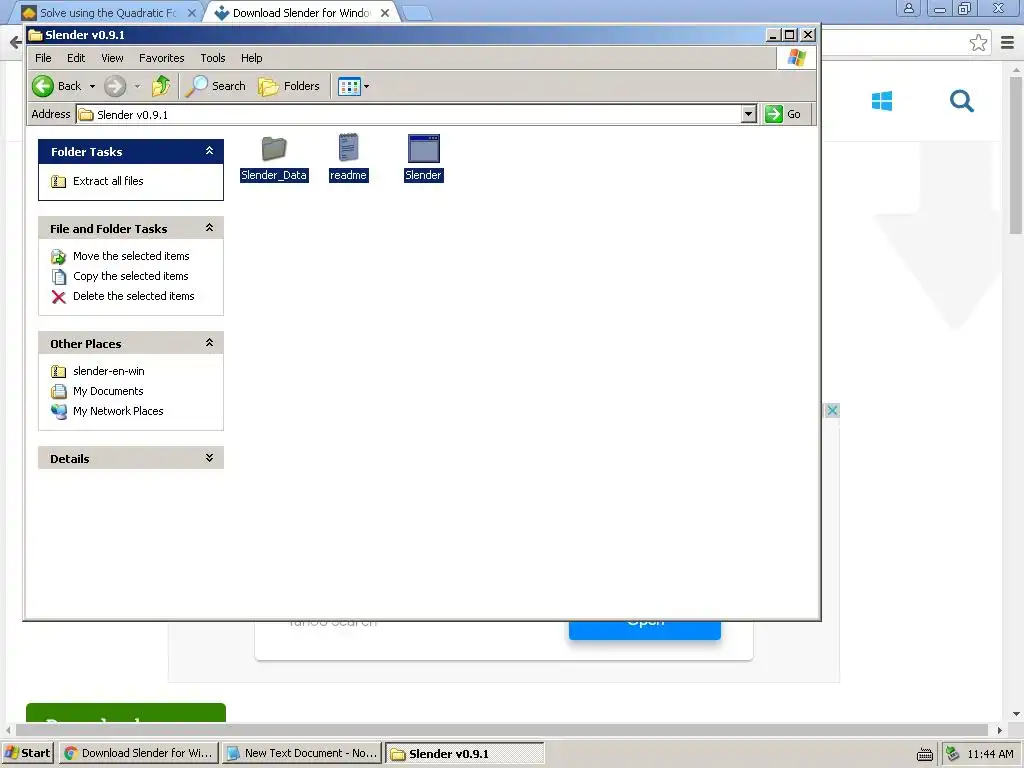Collapse the File and Folder Tasks panel
Image resolution: width=1024 pixels, height=768 pixels.
[x=210, y=228]
